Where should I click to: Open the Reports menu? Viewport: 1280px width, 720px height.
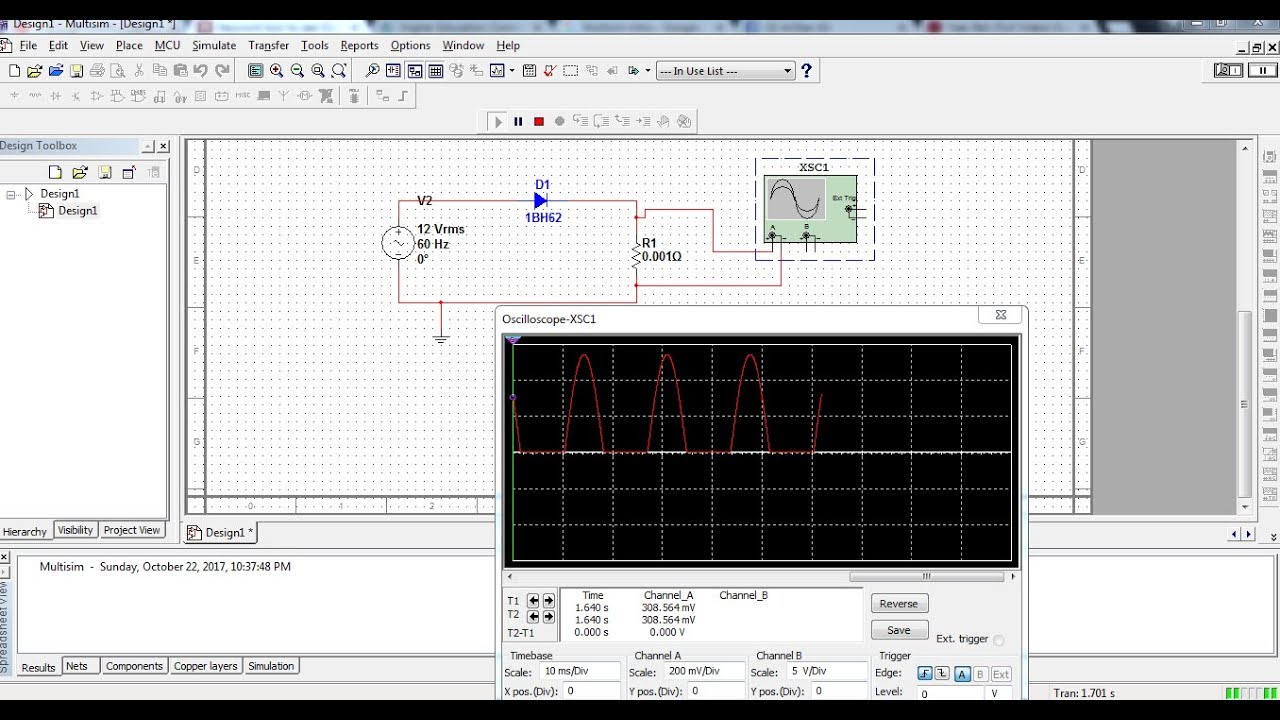(x=359, y=45)
